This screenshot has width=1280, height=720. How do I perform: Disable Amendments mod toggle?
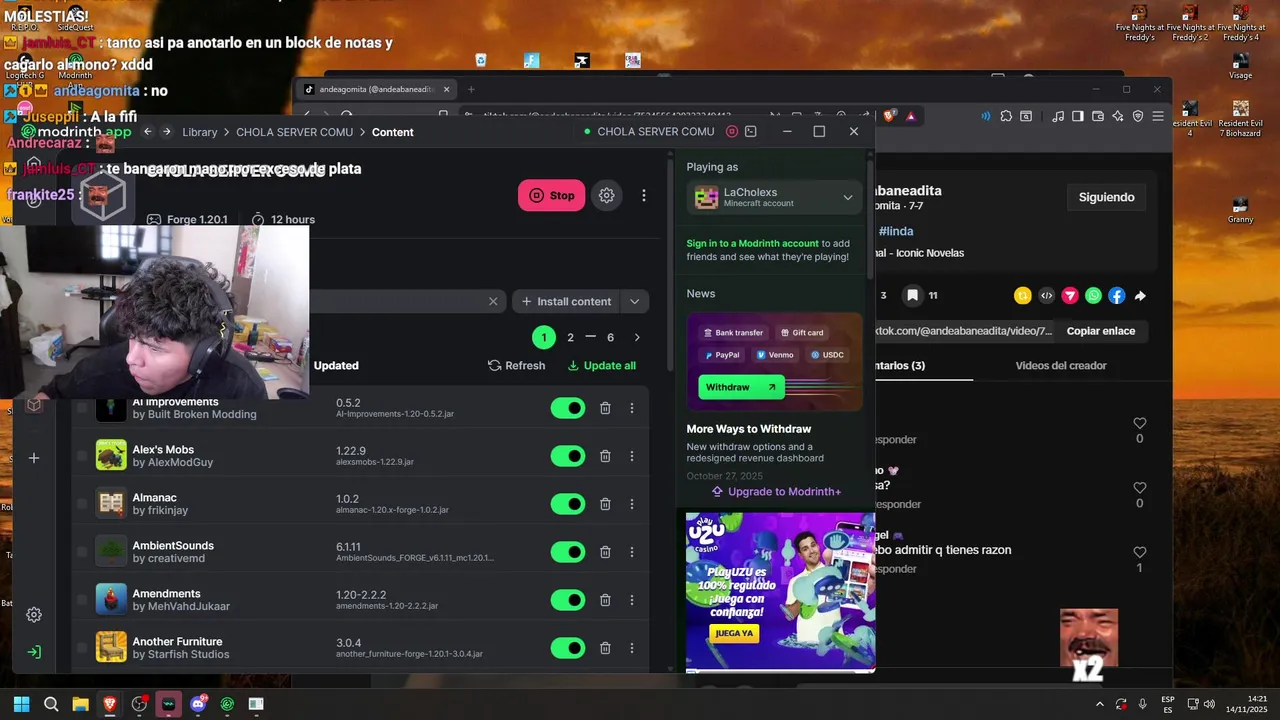tap(568, 600)
